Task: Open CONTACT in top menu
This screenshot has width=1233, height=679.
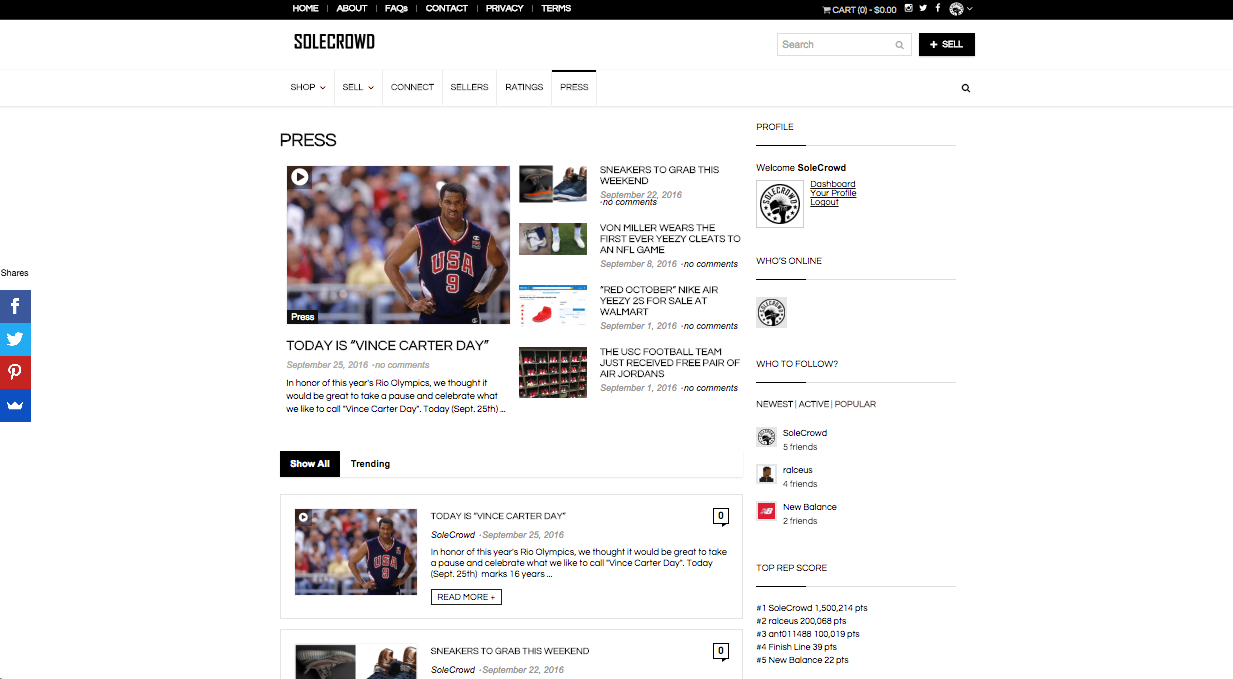Action: (446, 8)
